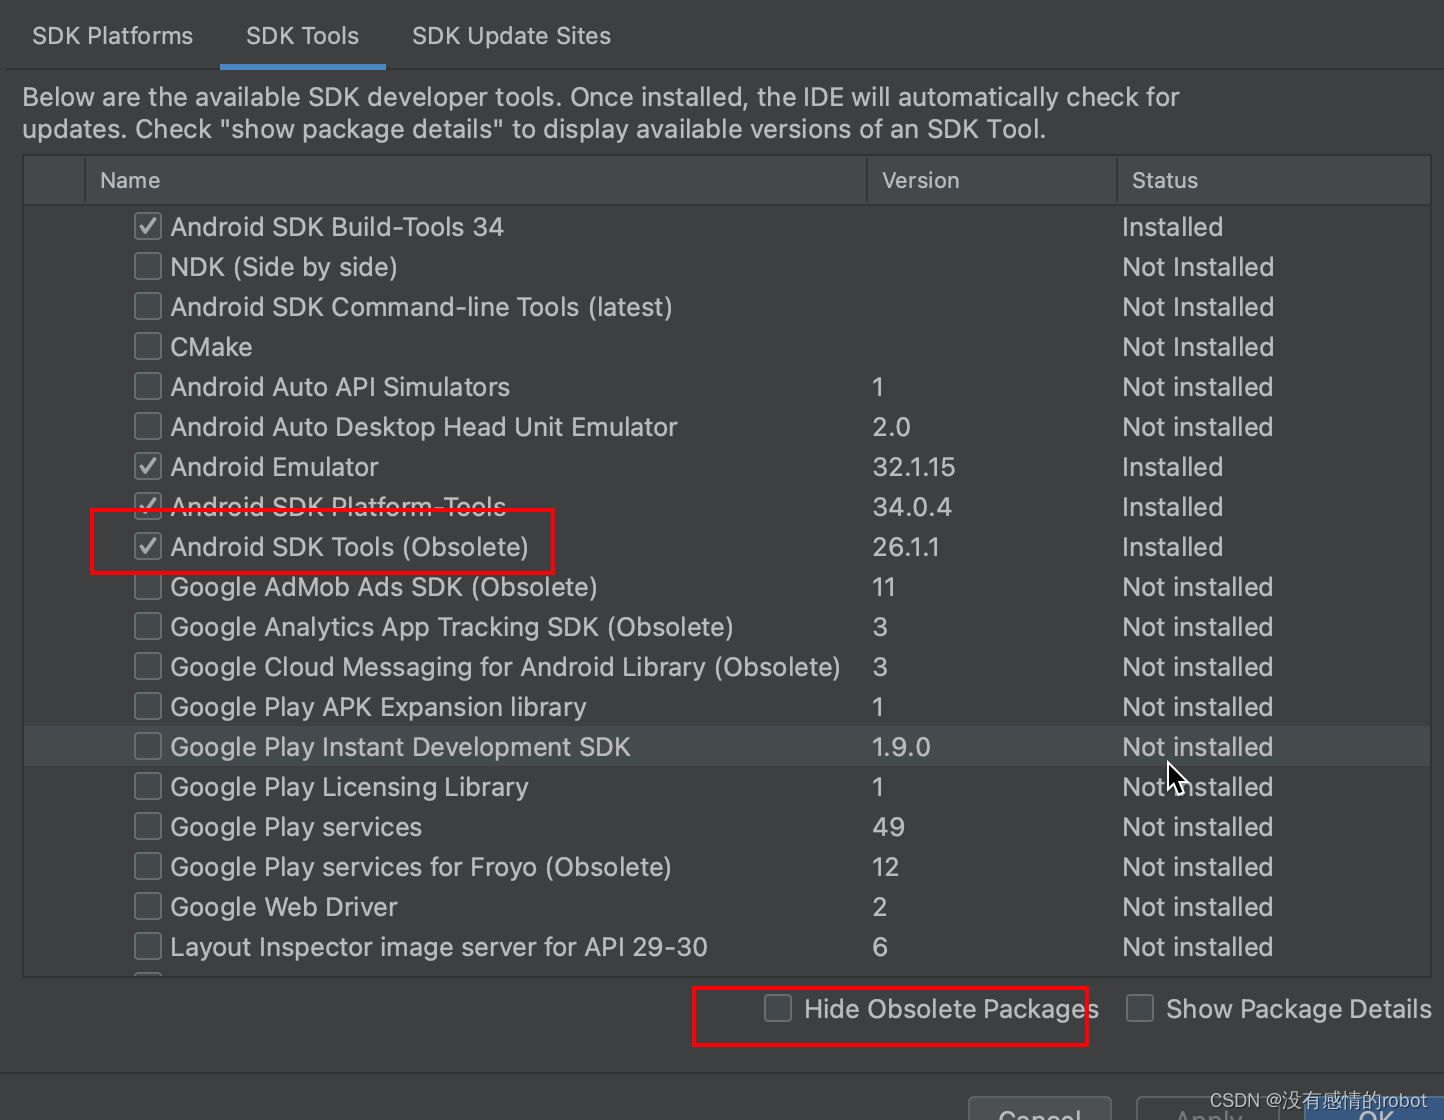Check Layout Inspector image server API 29-30
This screenshot has width=1444, height=1120.
point(148,946)
